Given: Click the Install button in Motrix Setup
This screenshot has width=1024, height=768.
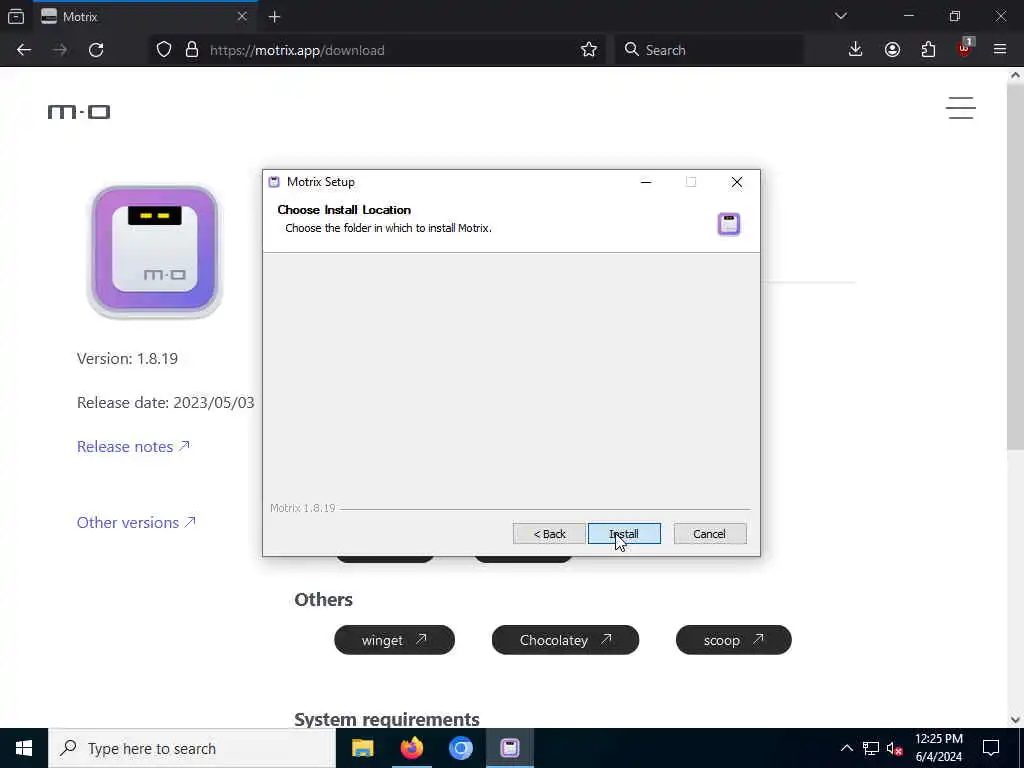Looking at the screenshot, I should pos(624,534).
